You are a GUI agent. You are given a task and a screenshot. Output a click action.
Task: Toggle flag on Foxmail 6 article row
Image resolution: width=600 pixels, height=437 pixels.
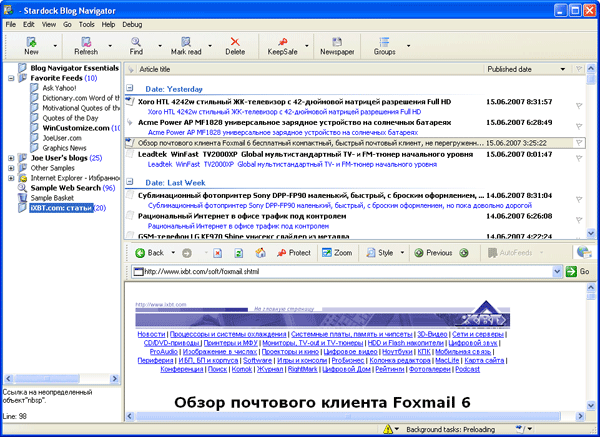pos(579,143)
